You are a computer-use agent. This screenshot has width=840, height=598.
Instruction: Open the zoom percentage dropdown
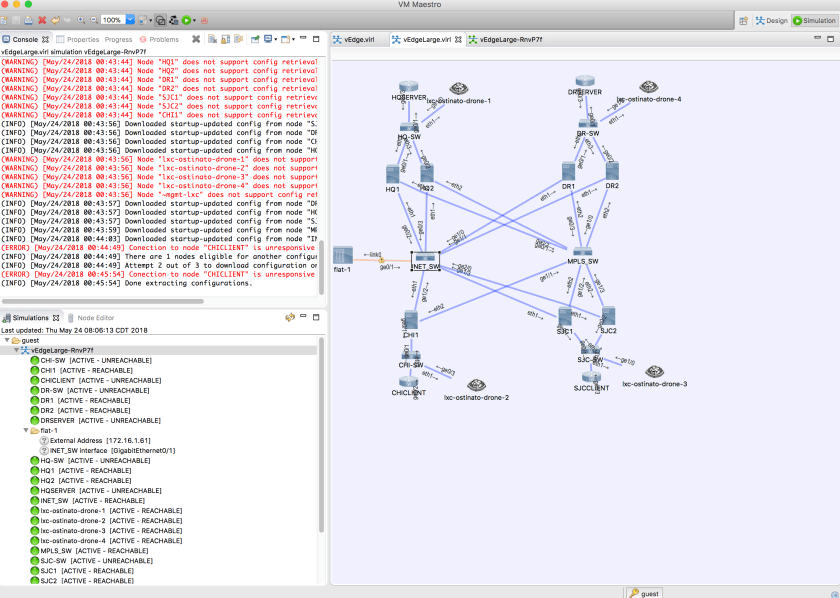(x=128, y=20)
